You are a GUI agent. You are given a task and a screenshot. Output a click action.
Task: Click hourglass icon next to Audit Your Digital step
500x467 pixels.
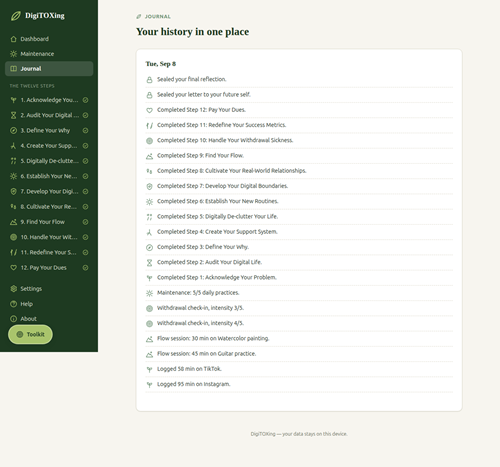(x=13, y=115)
